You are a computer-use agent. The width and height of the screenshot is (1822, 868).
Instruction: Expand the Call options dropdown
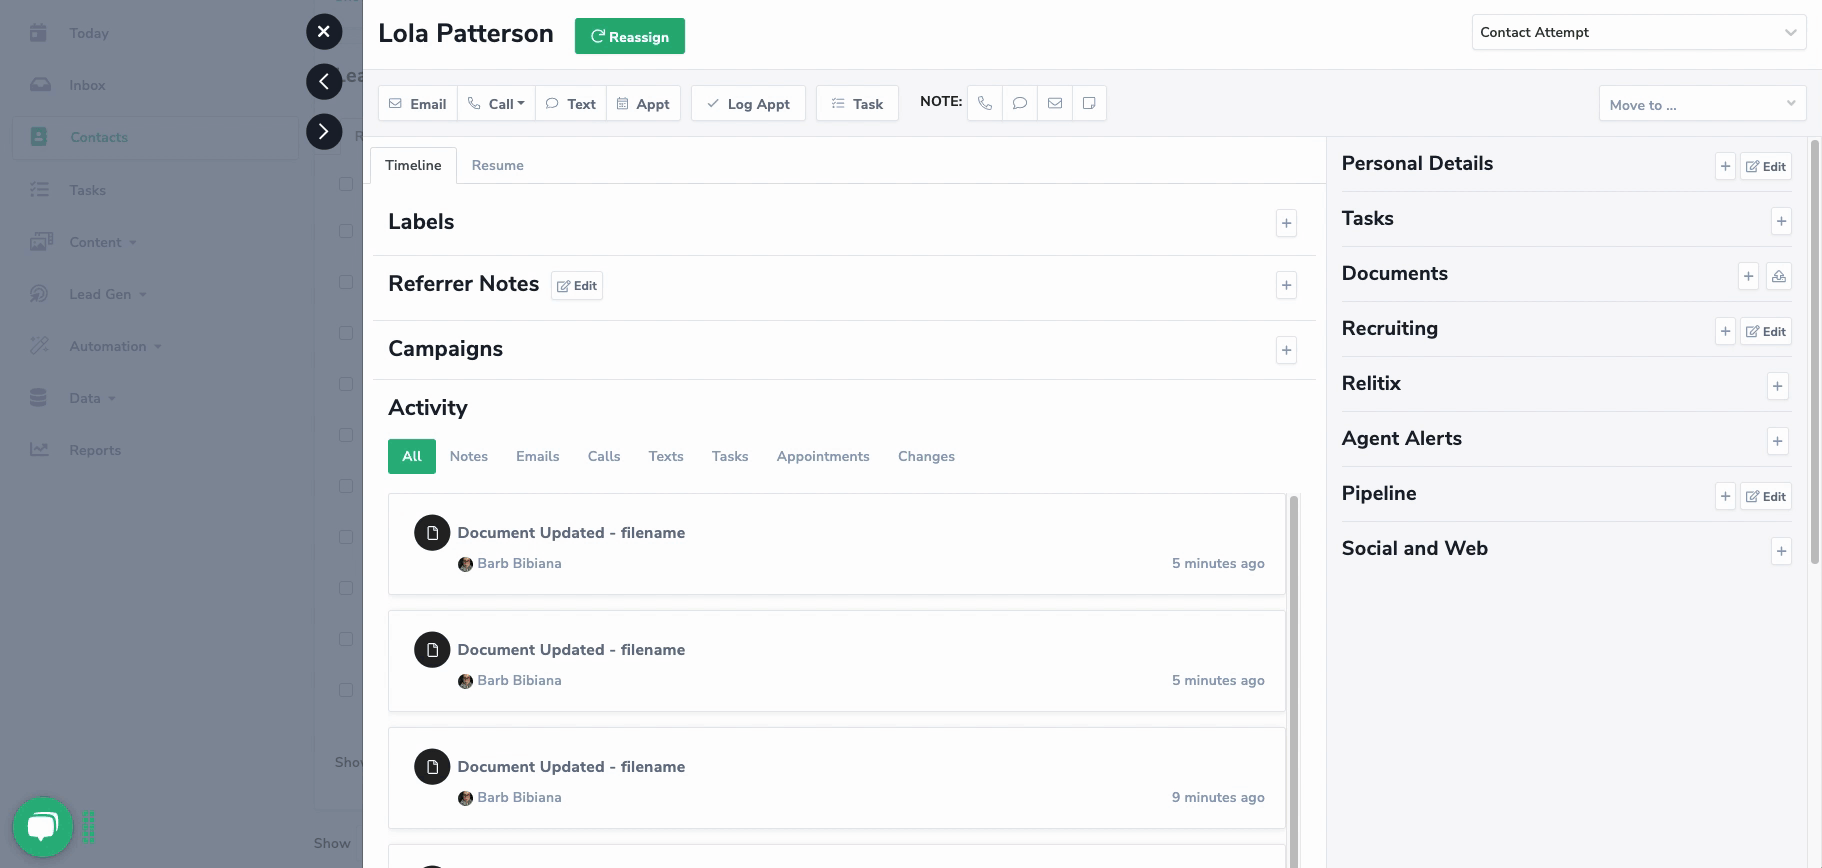click(x=520, y=104)
